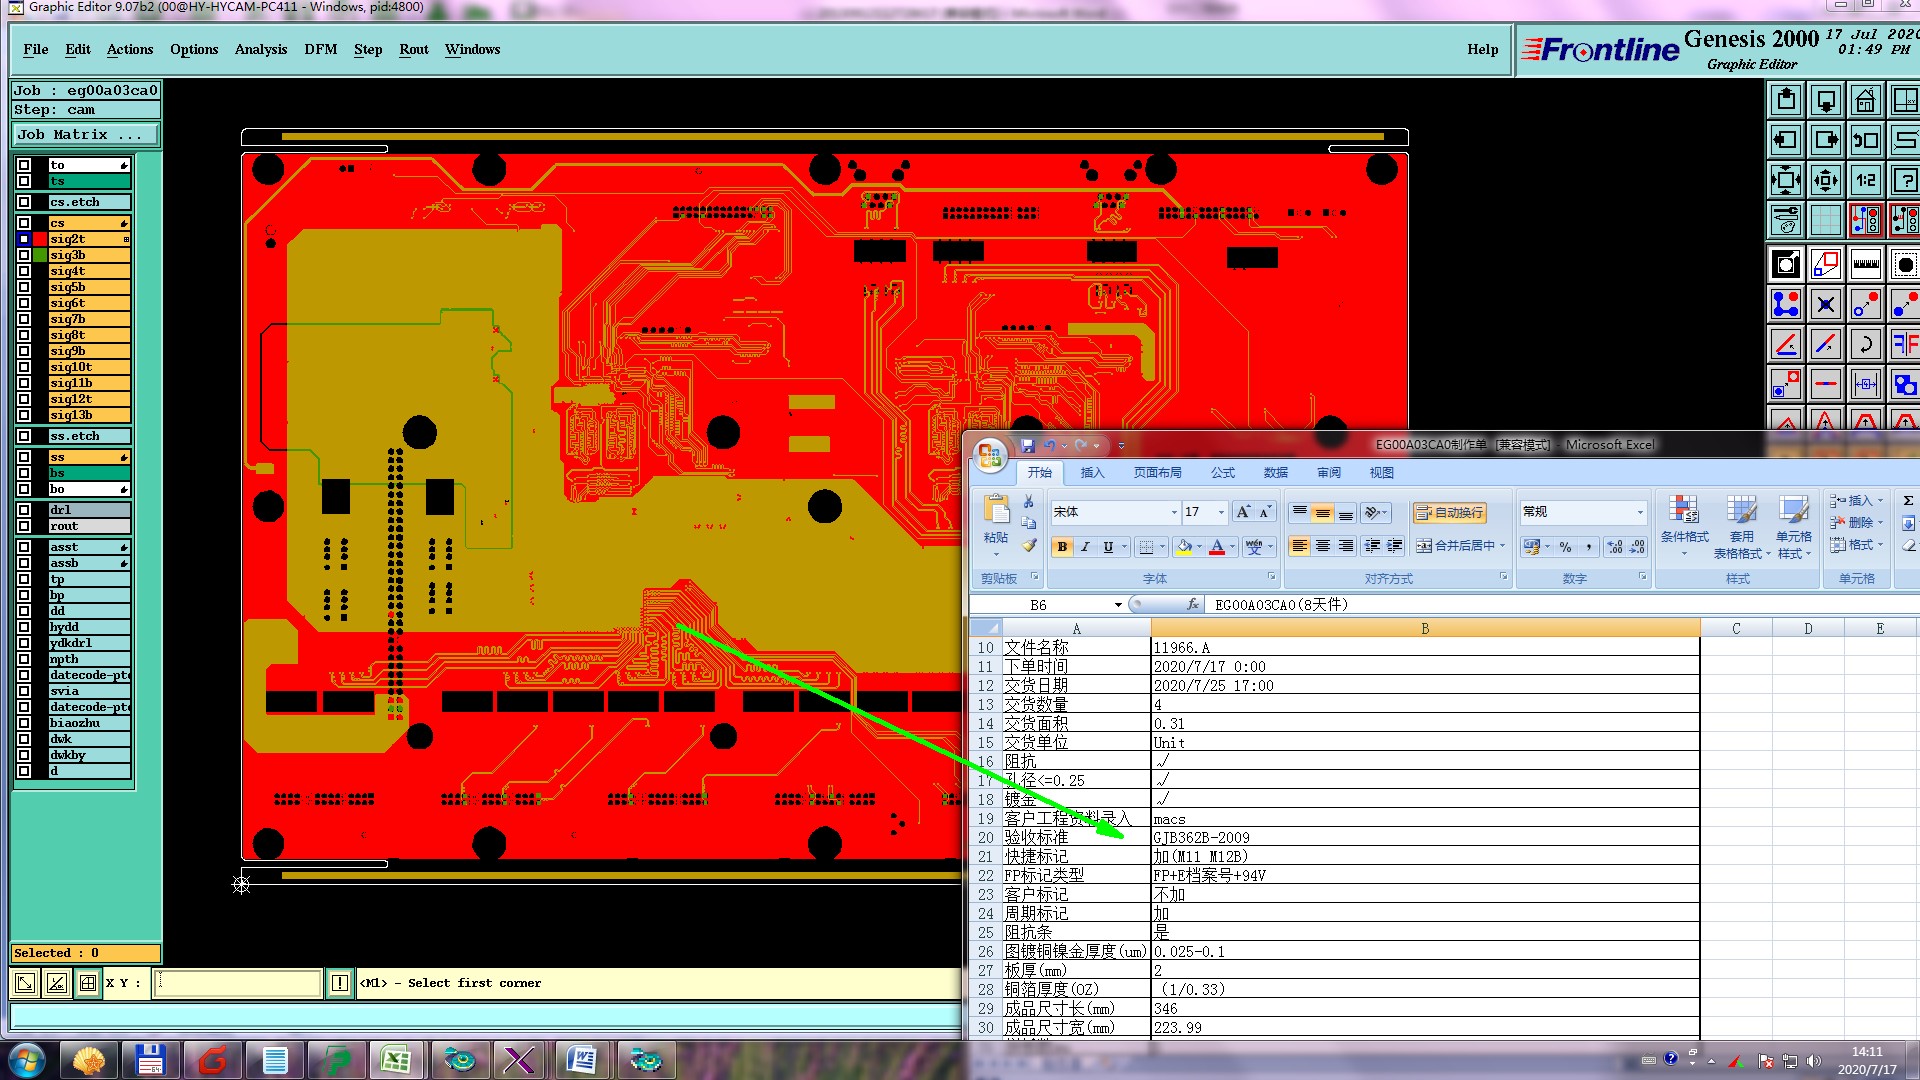This screenshot has width=1920, height=1080.
Task: Click the home view icon
Action: point(1865,100)
